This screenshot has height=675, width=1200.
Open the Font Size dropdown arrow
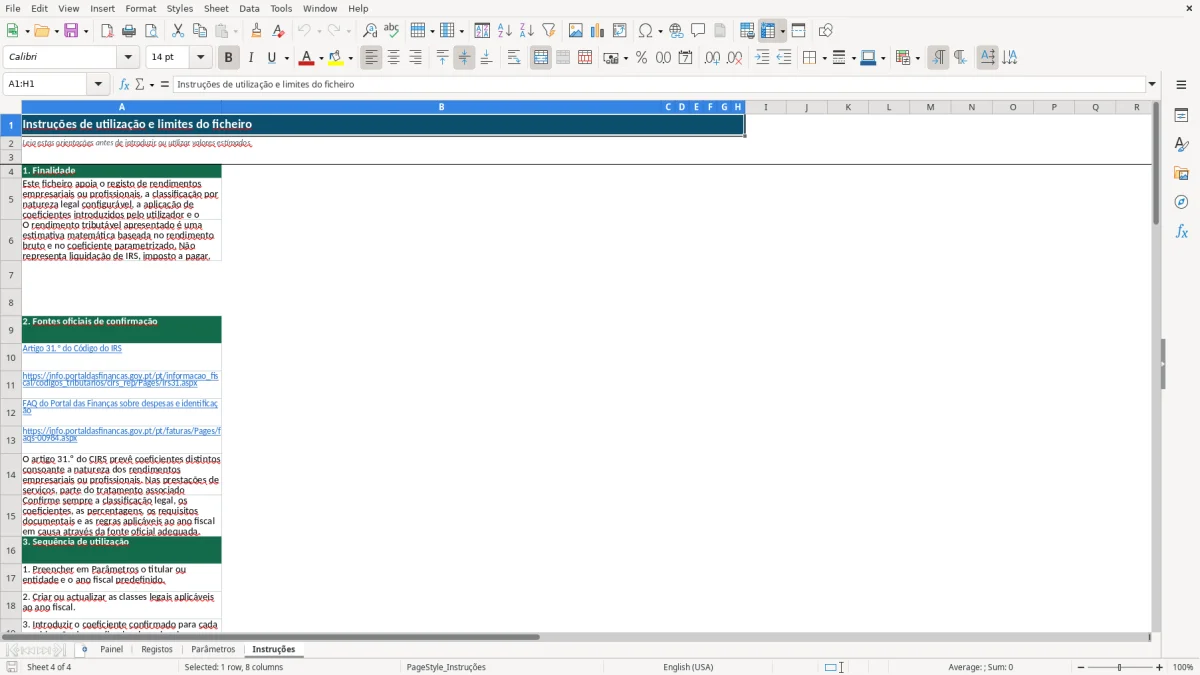coord(200,58)
